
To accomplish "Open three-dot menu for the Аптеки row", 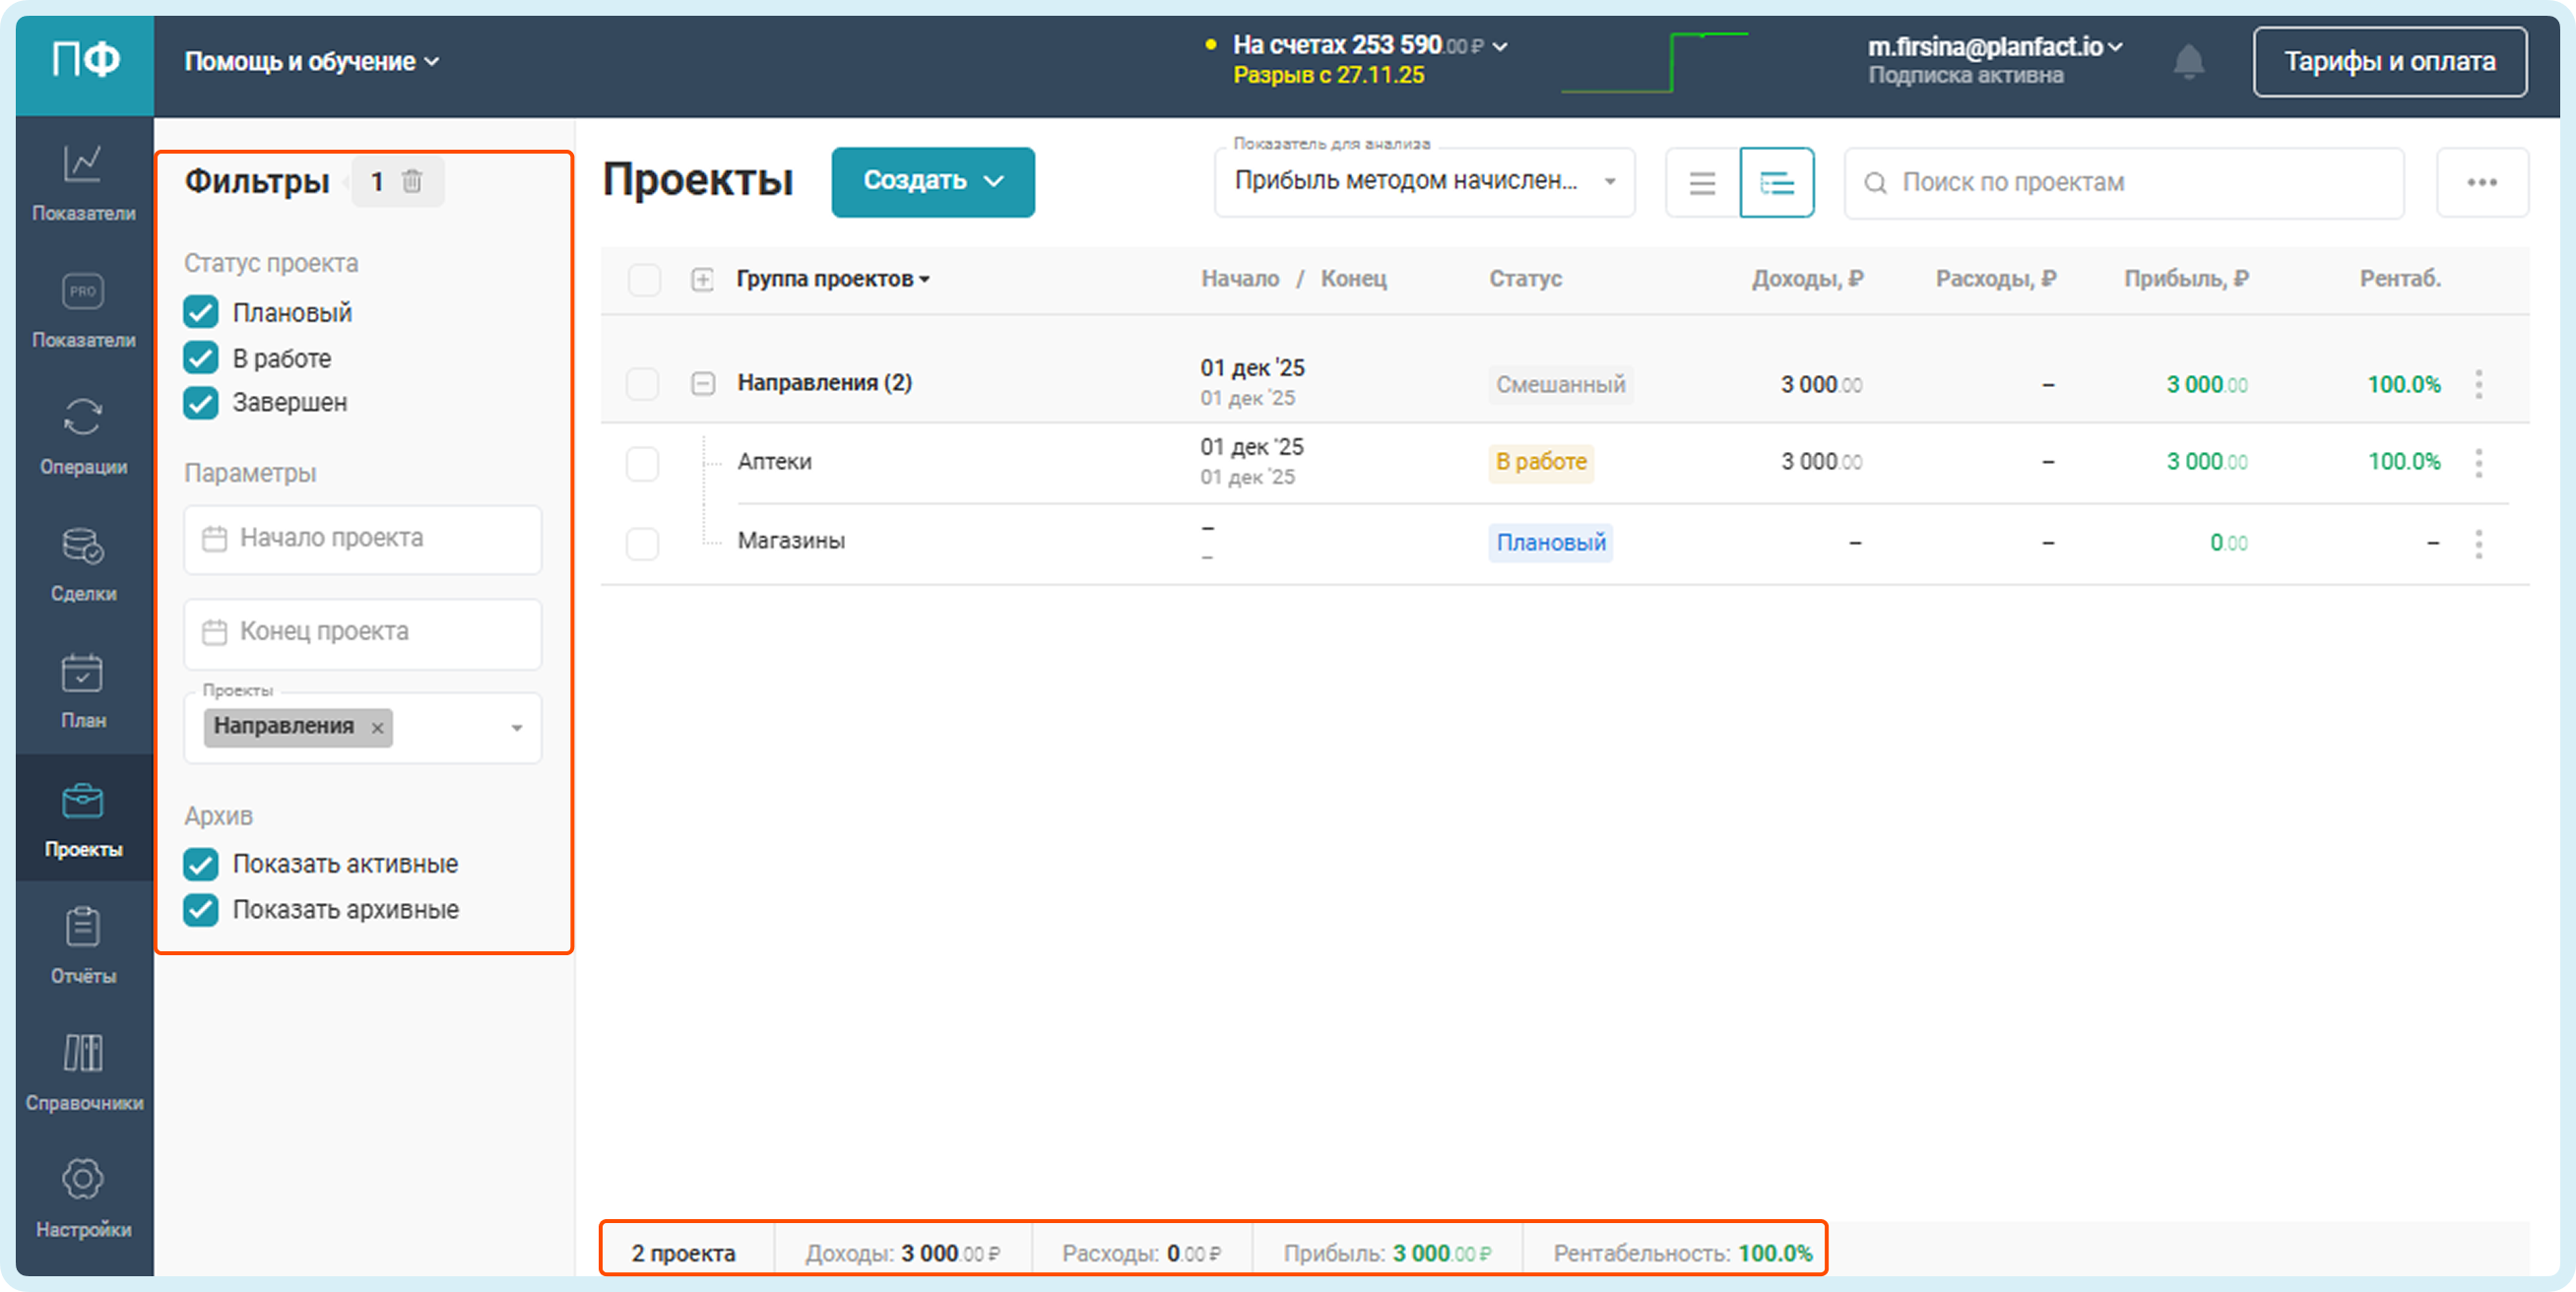I will [x=2478, y=463].
